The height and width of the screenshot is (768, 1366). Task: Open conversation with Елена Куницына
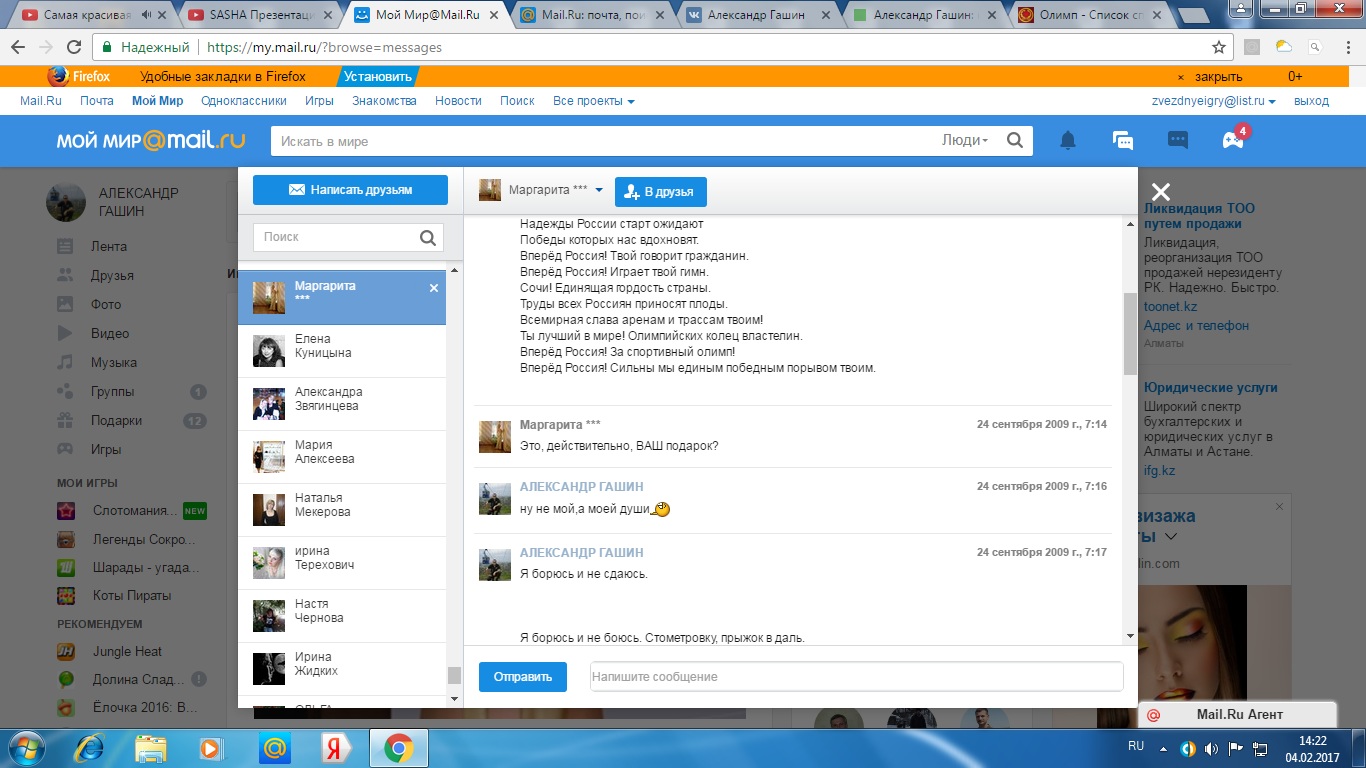342,351
